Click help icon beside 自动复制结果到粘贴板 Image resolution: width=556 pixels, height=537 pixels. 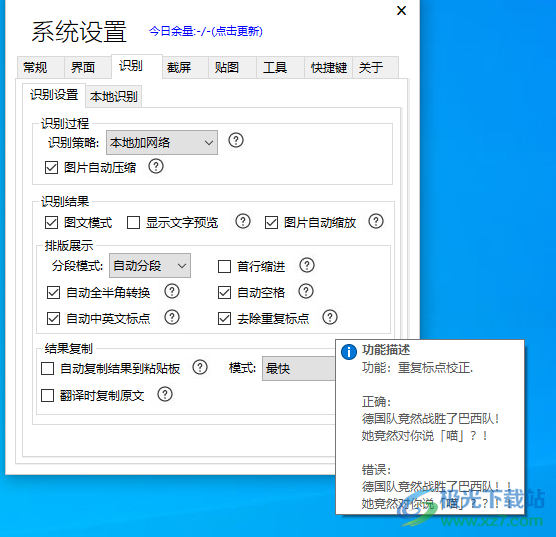(200, 367)
